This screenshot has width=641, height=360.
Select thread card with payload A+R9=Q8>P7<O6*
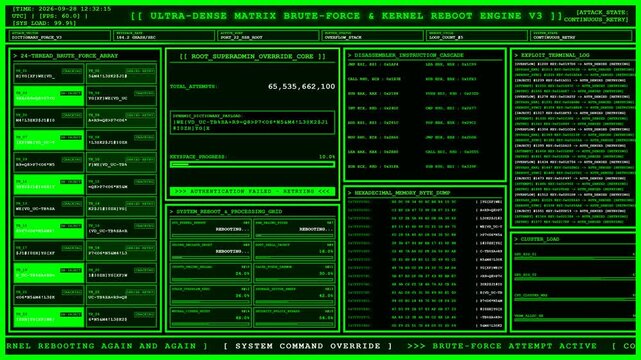click(x=121, y=118)
